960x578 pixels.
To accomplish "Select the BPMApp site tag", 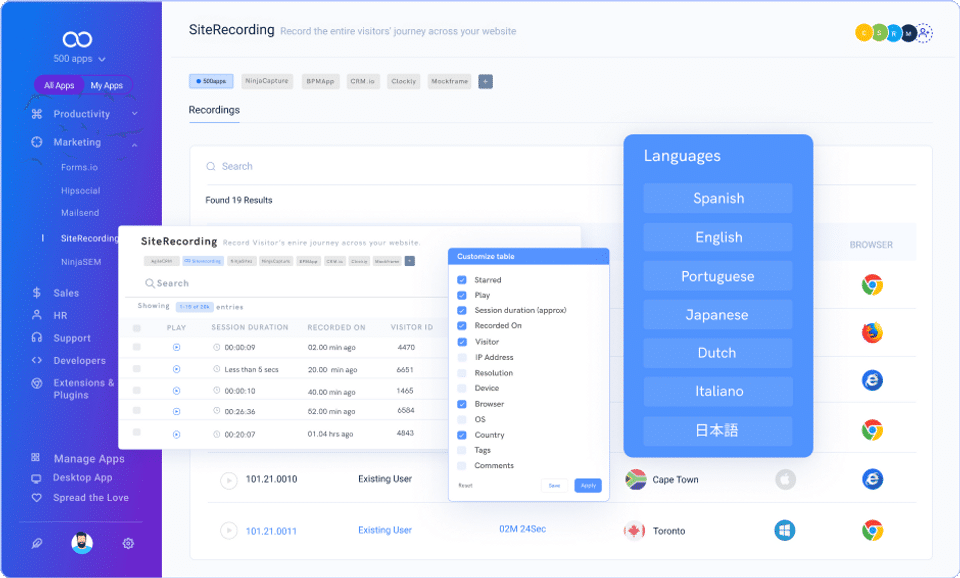I will (x=320, y=81).
